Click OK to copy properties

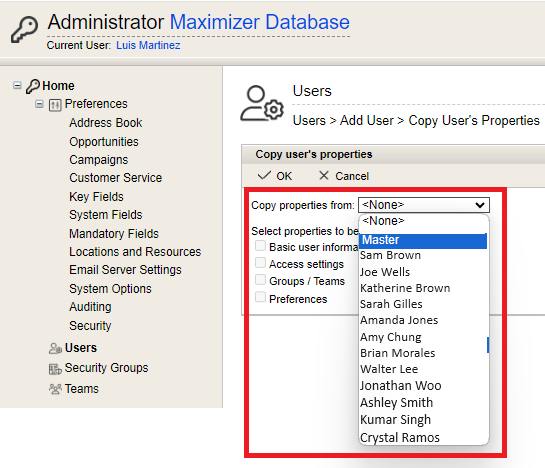tap(284, 176)
